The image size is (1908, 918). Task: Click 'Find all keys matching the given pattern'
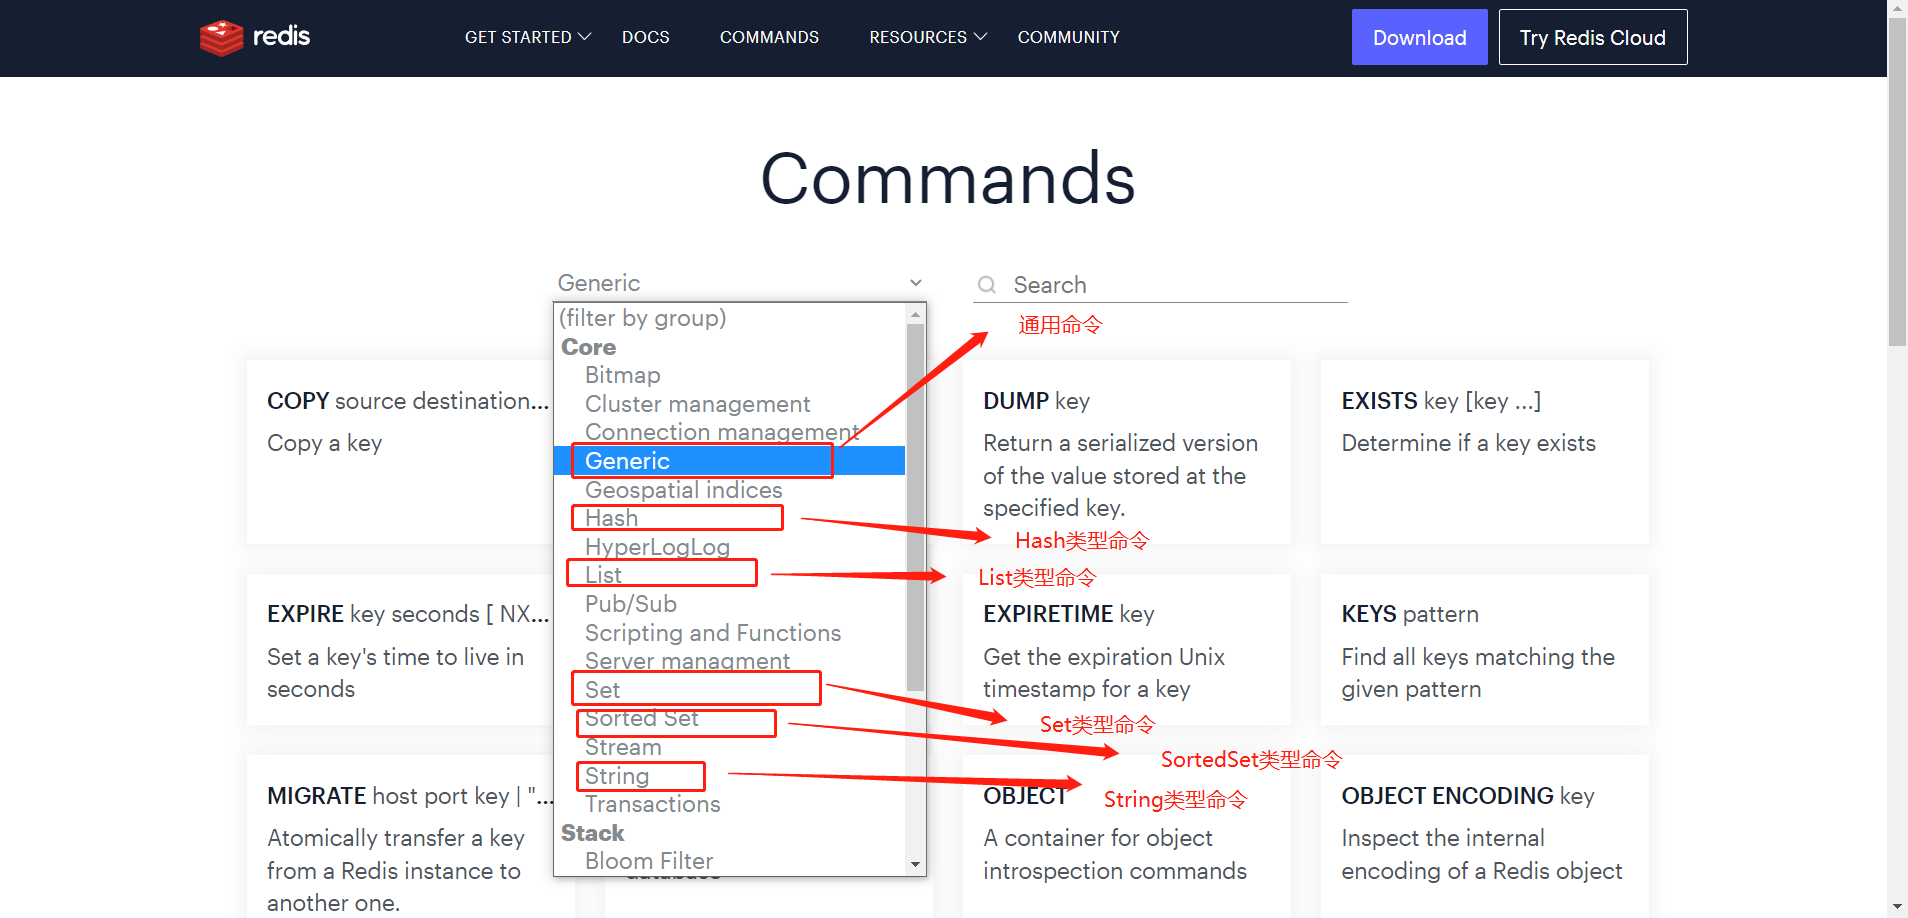pos(1478,673)
